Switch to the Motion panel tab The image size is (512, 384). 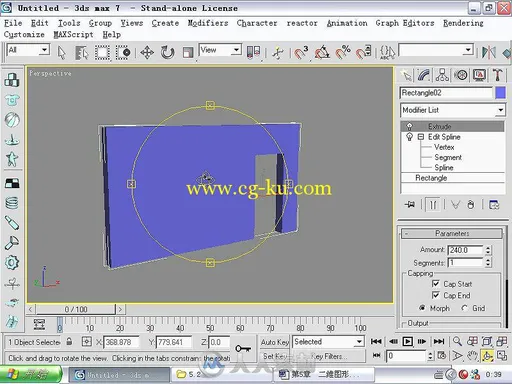[x=461, y=75]
